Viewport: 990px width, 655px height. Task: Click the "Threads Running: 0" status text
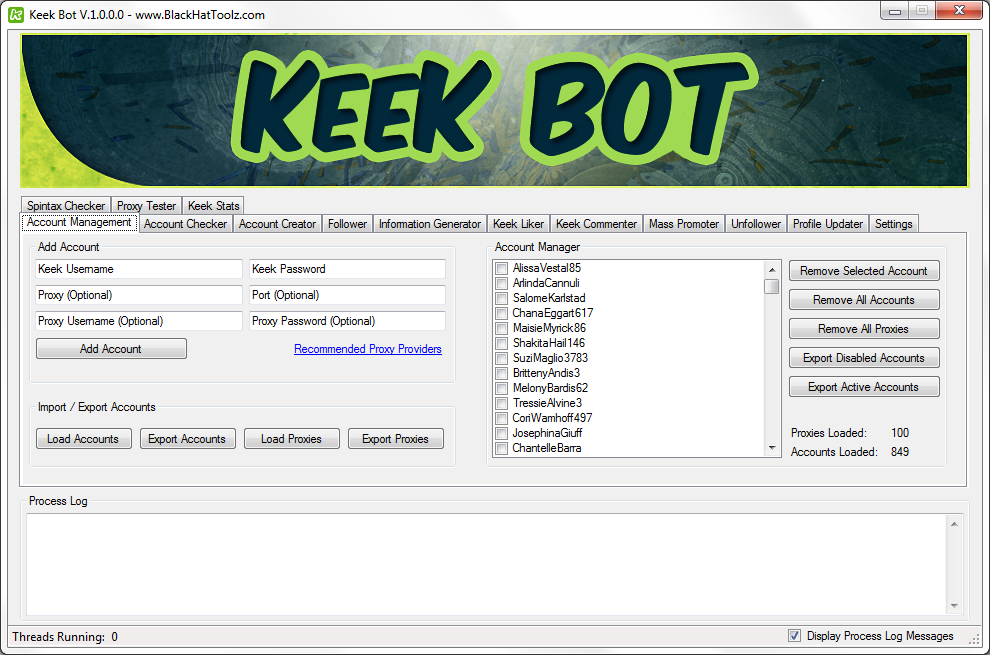pos(65,637)
